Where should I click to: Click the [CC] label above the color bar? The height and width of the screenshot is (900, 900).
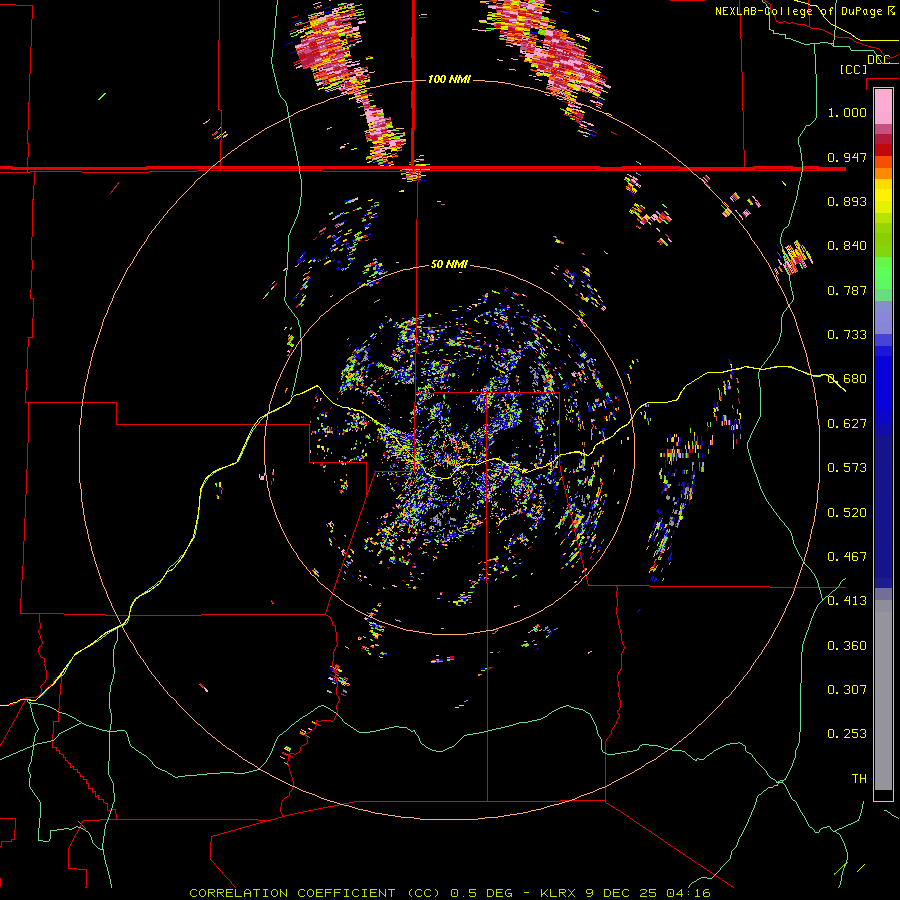(853, 69)
